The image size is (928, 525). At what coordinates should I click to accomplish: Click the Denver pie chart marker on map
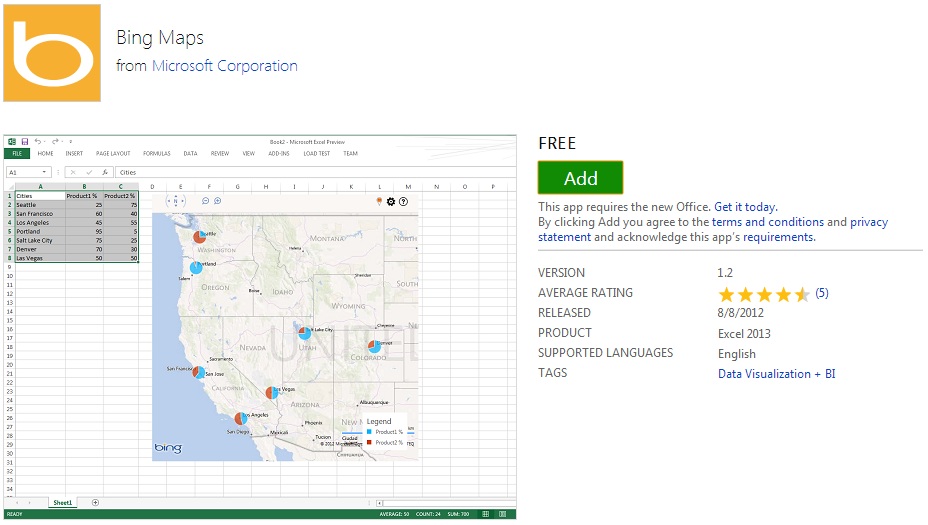374,346
